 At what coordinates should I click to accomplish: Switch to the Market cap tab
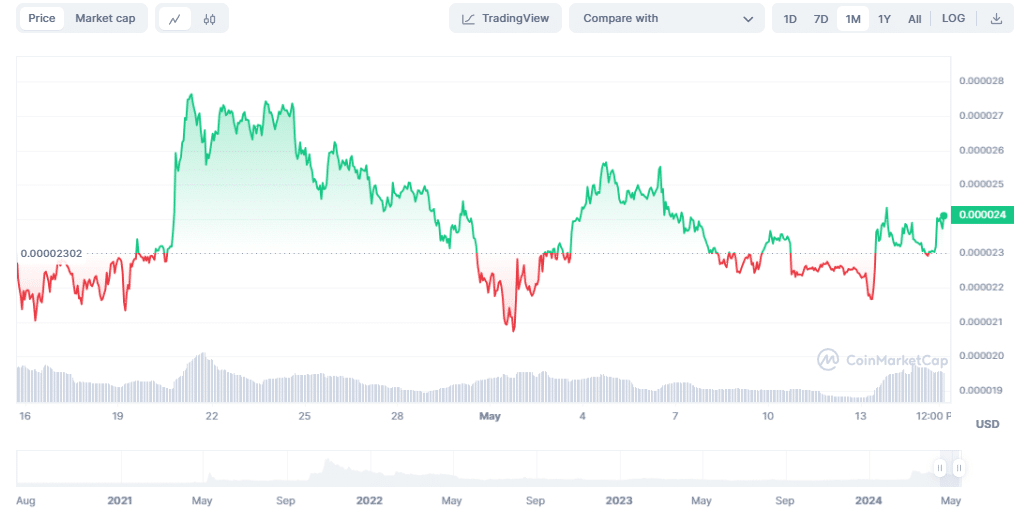point(105,18)
